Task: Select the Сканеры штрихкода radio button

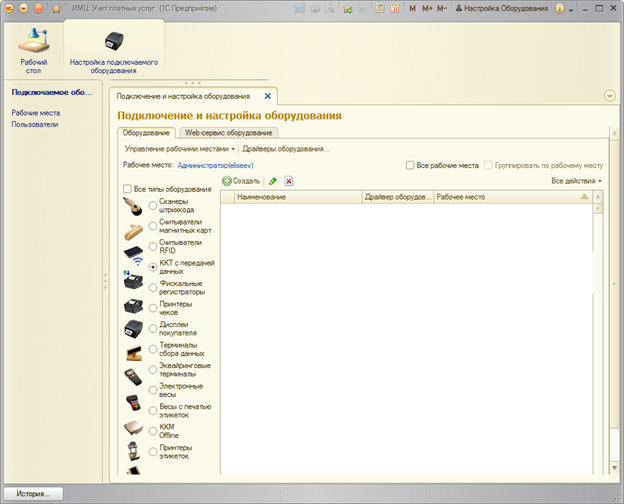Action: click(x=153, y=206)
